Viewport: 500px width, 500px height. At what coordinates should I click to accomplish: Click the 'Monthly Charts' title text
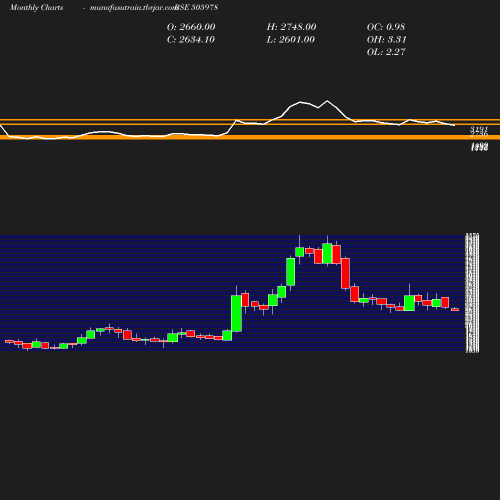click(36, 7)
